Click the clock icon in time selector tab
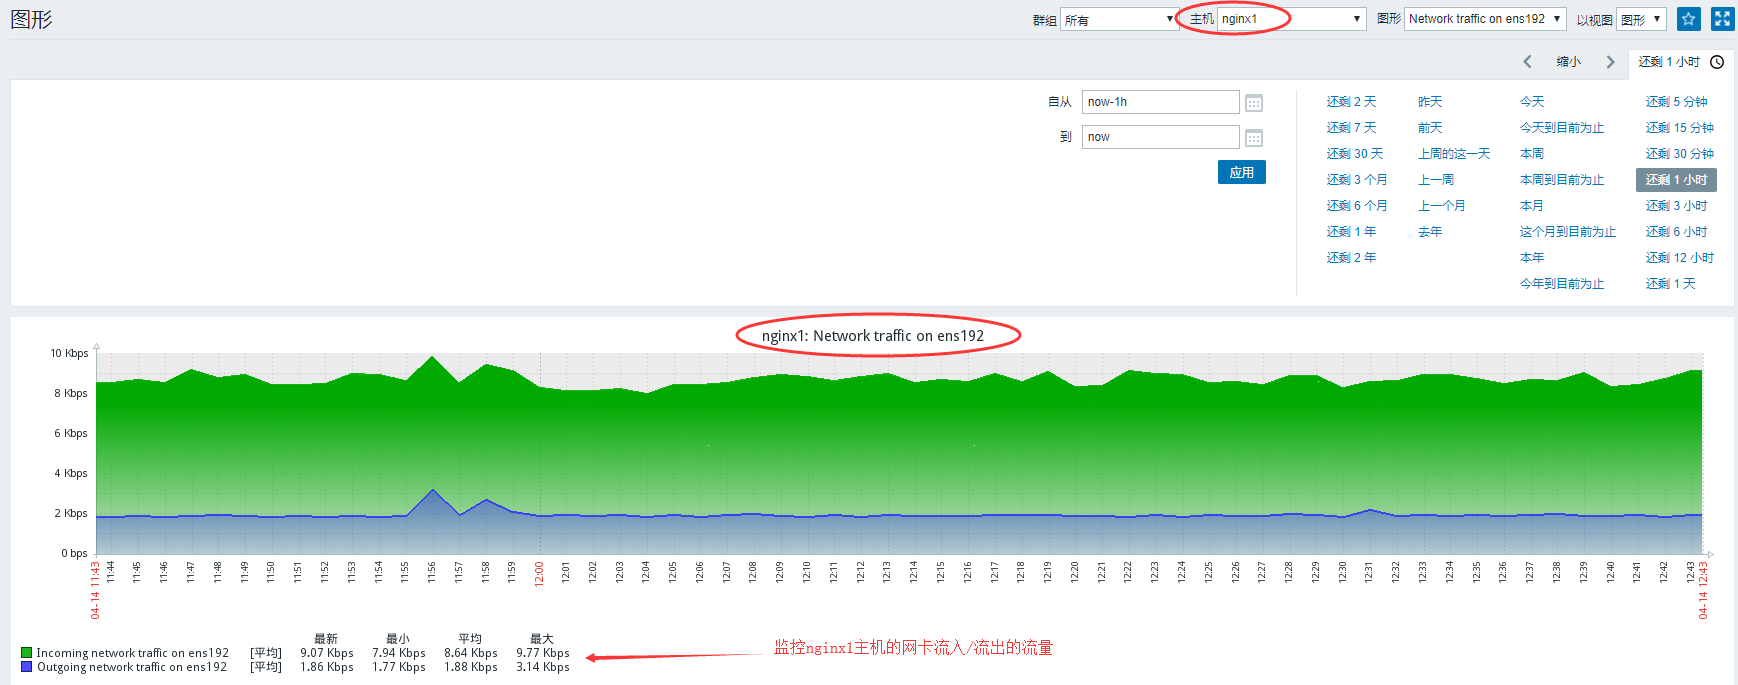Viewport: 1738px width, 685px height. click(x=1717, y=62)
